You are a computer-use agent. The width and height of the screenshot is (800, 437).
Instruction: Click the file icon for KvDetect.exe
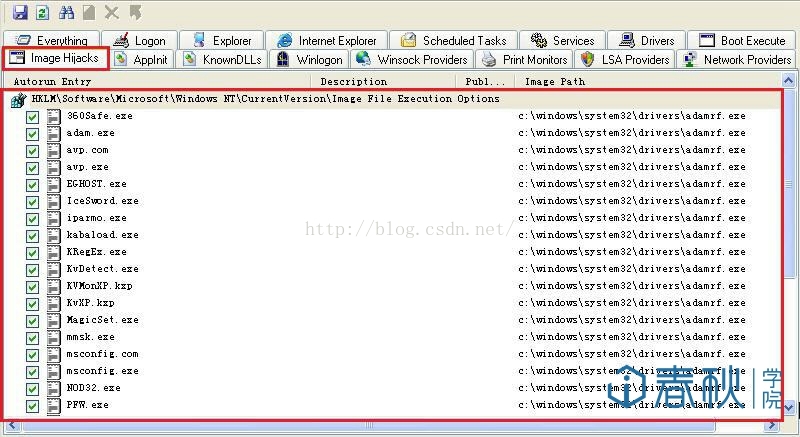click(x=54, y=270)
